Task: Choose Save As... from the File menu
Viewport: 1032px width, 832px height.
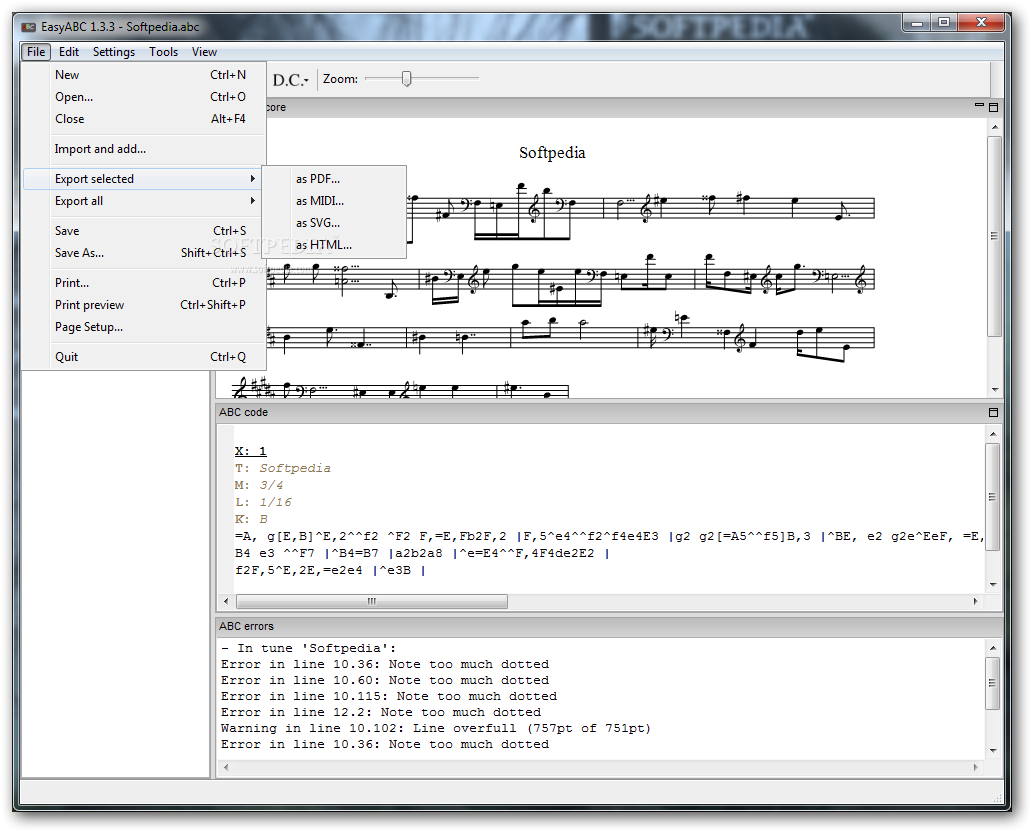Action: (144, 253)
